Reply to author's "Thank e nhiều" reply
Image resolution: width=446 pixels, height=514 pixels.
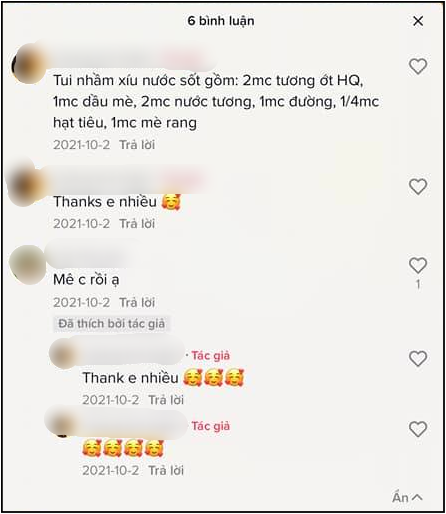(x=166, y=400)
